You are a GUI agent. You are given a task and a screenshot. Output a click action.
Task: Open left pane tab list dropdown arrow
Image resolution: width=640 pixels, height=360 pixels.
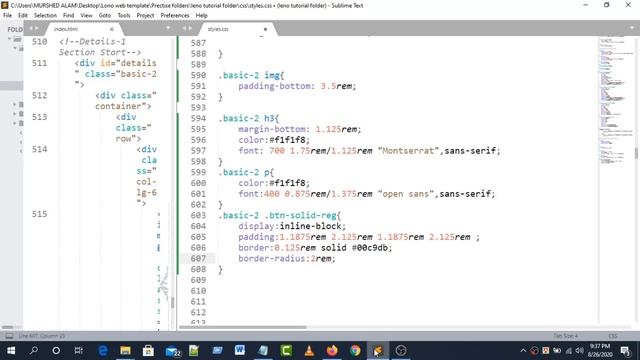pos(168,28)
